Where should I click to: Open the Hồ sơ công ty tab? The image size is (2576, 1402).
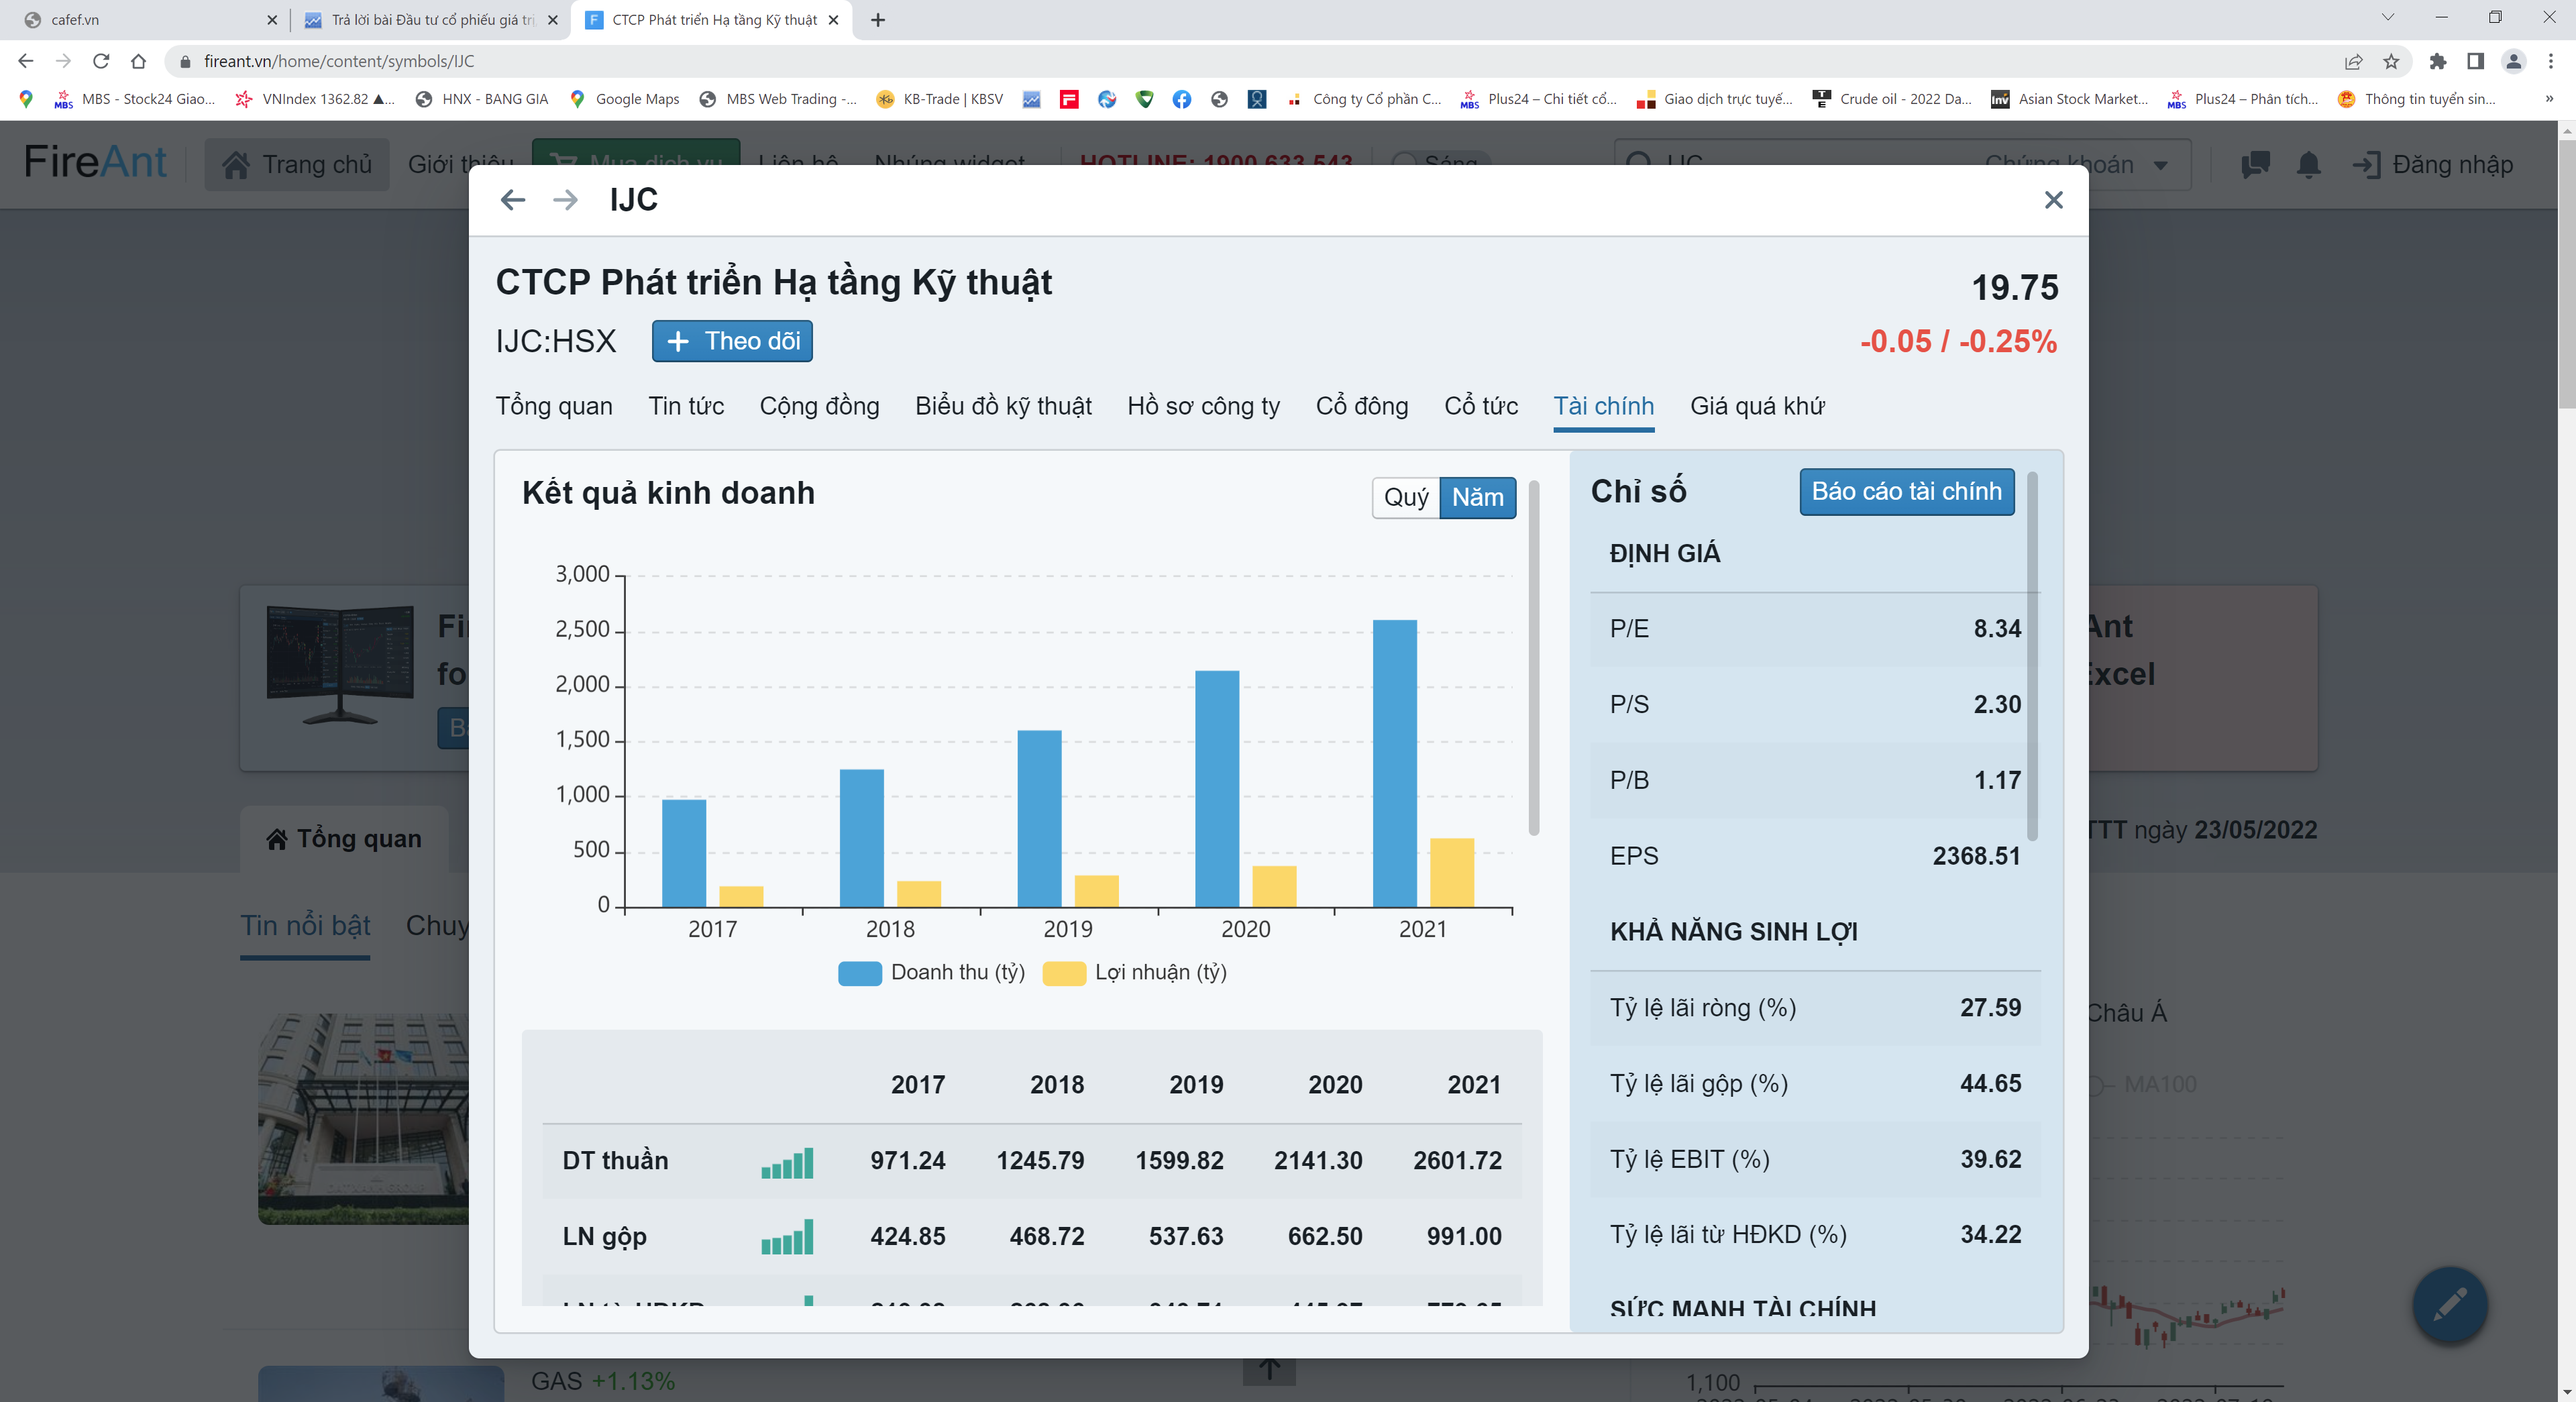(1203, 406)
